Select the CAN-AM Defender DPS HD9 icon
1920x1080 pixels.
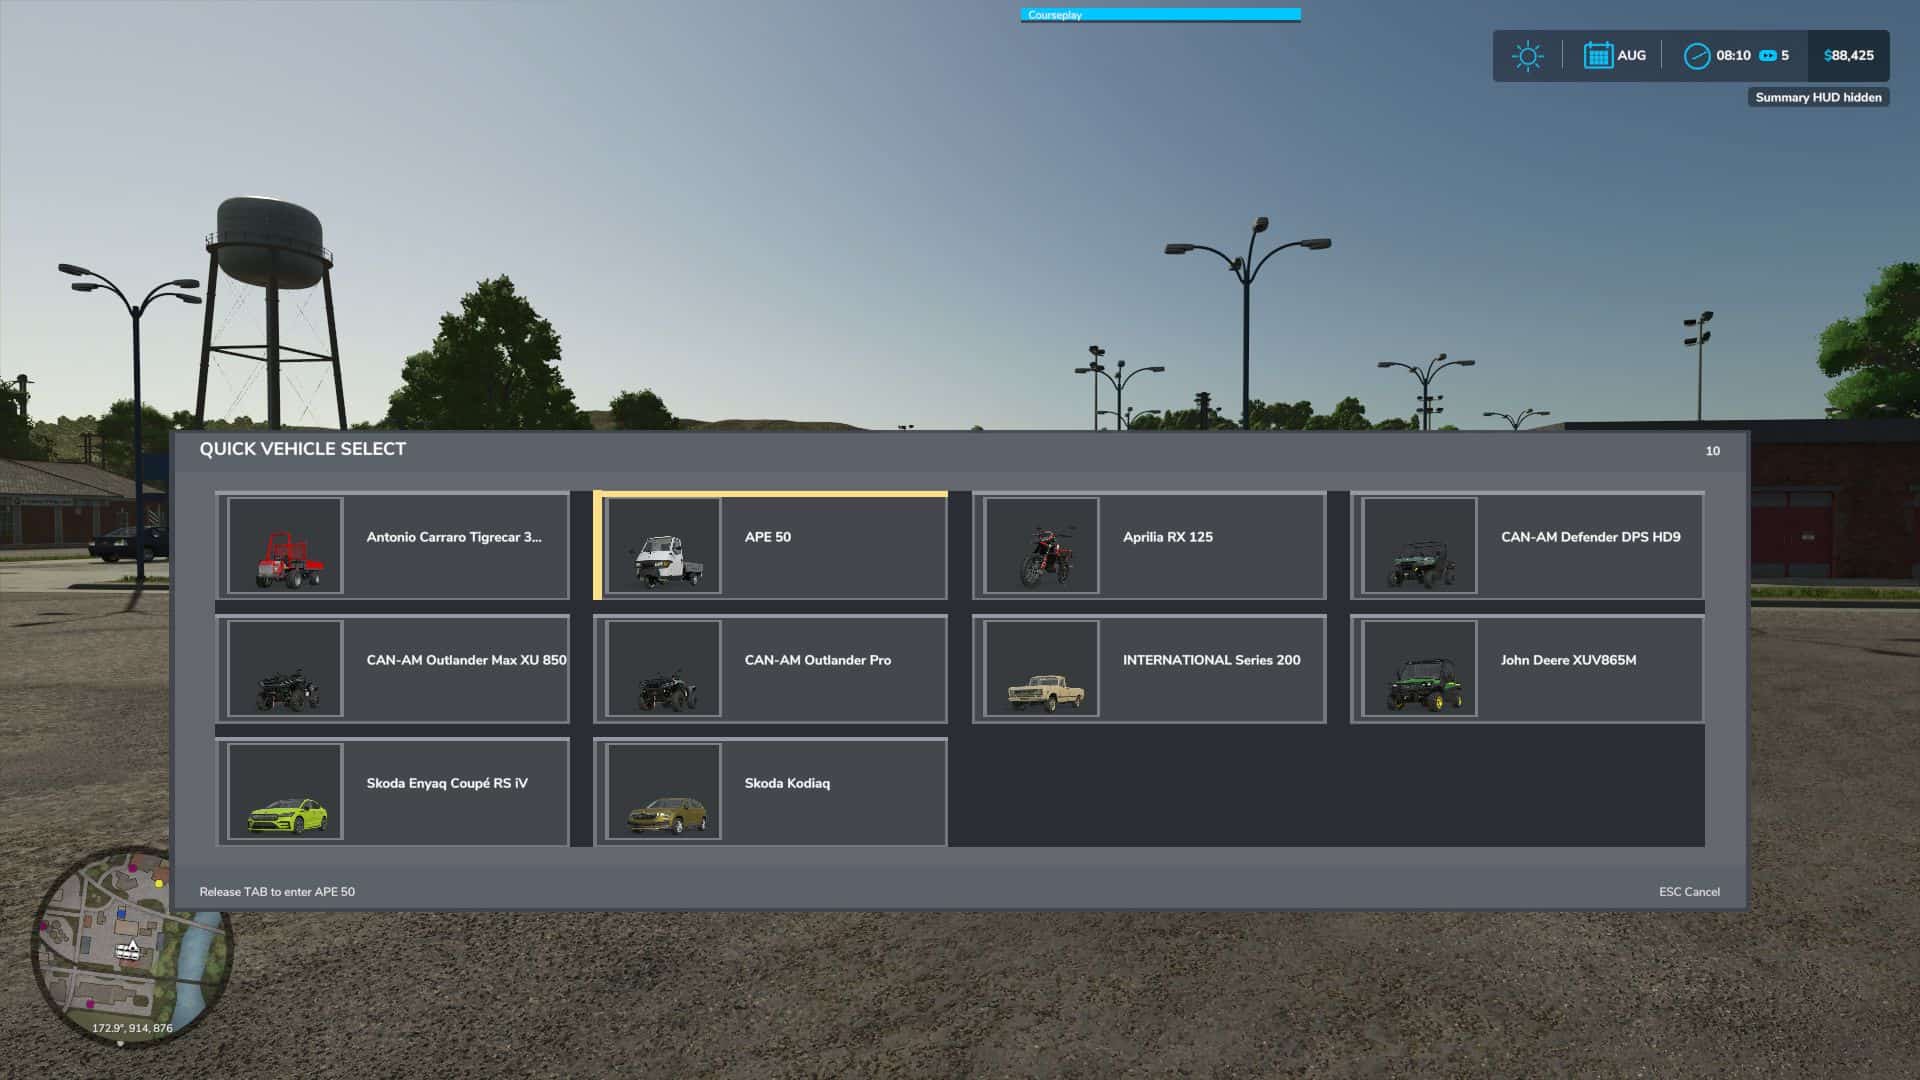coord(1420,545)
